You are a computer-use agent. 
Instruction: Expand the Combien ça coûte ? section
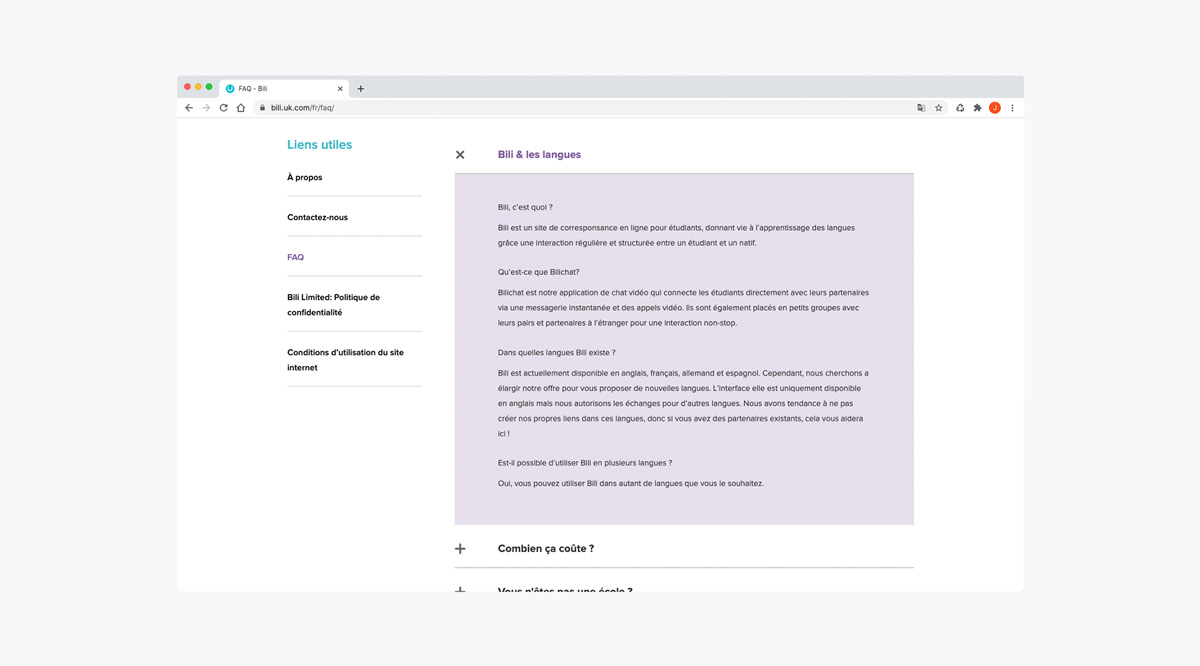460,549
